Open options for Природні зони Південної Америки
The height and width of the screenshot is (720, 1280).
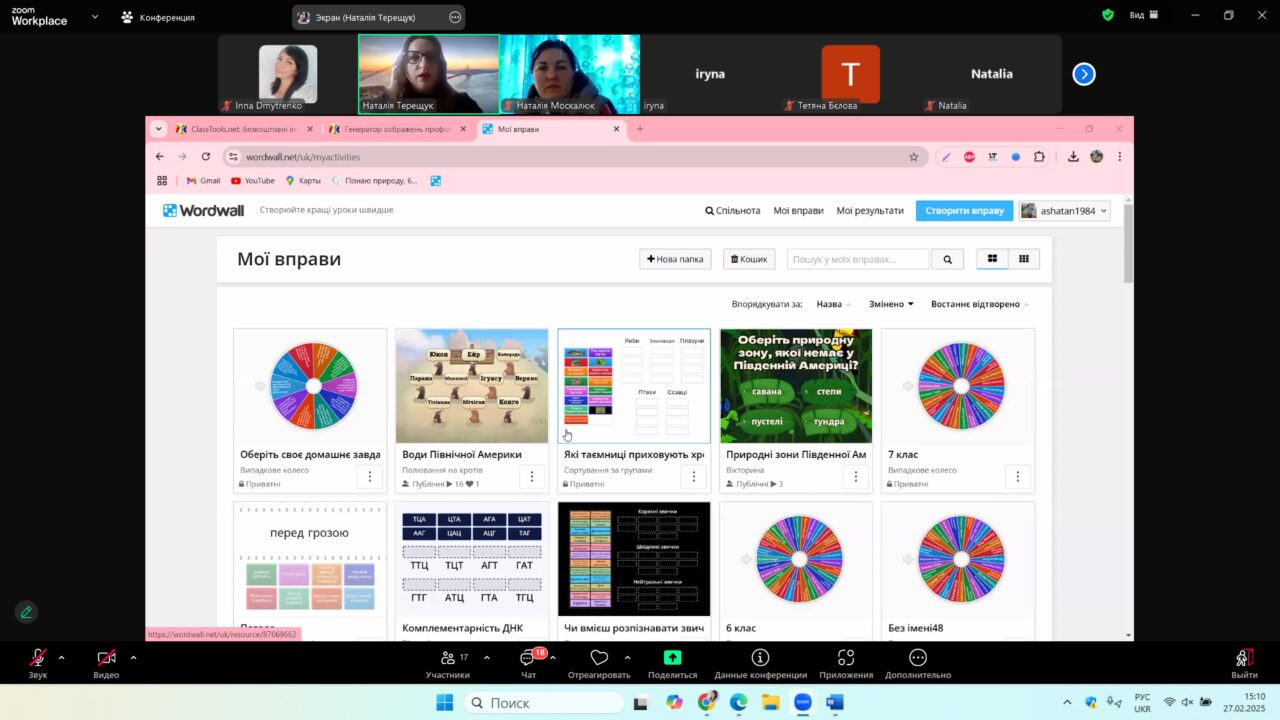click(x=856, y=477)
